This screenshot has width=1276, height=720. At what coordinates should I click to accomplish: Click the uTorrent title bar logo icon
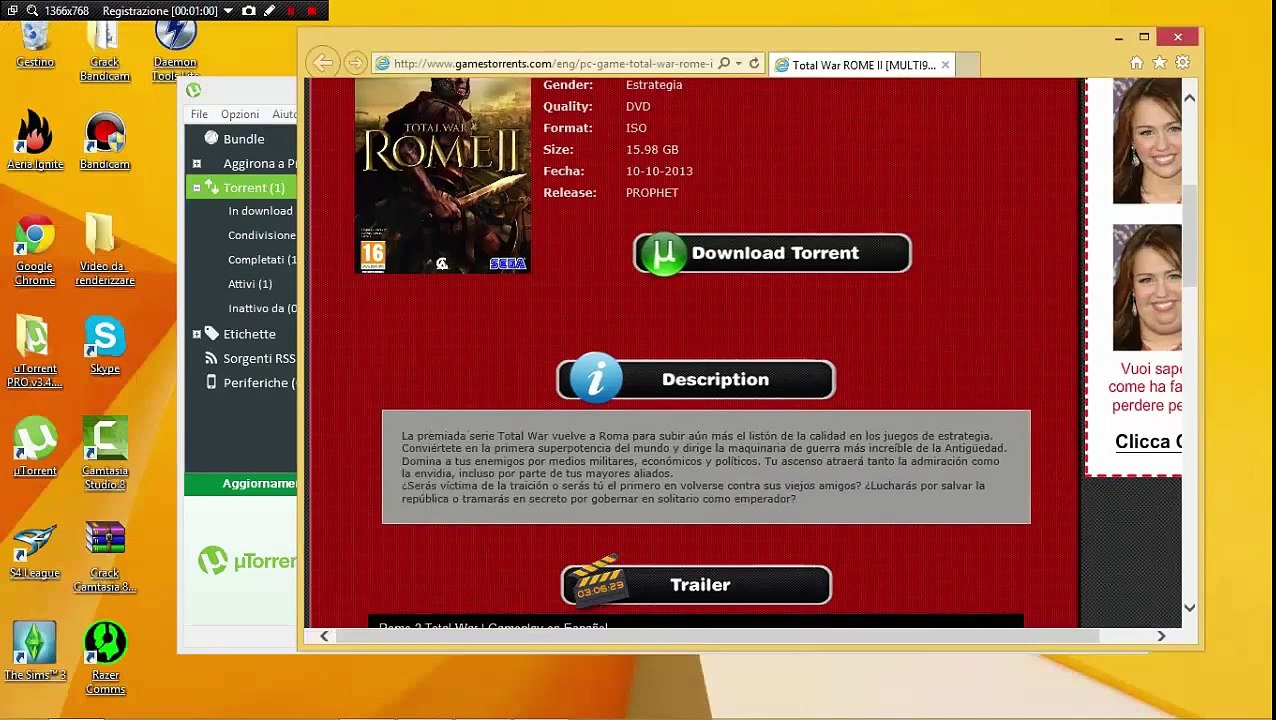(193, 90)
